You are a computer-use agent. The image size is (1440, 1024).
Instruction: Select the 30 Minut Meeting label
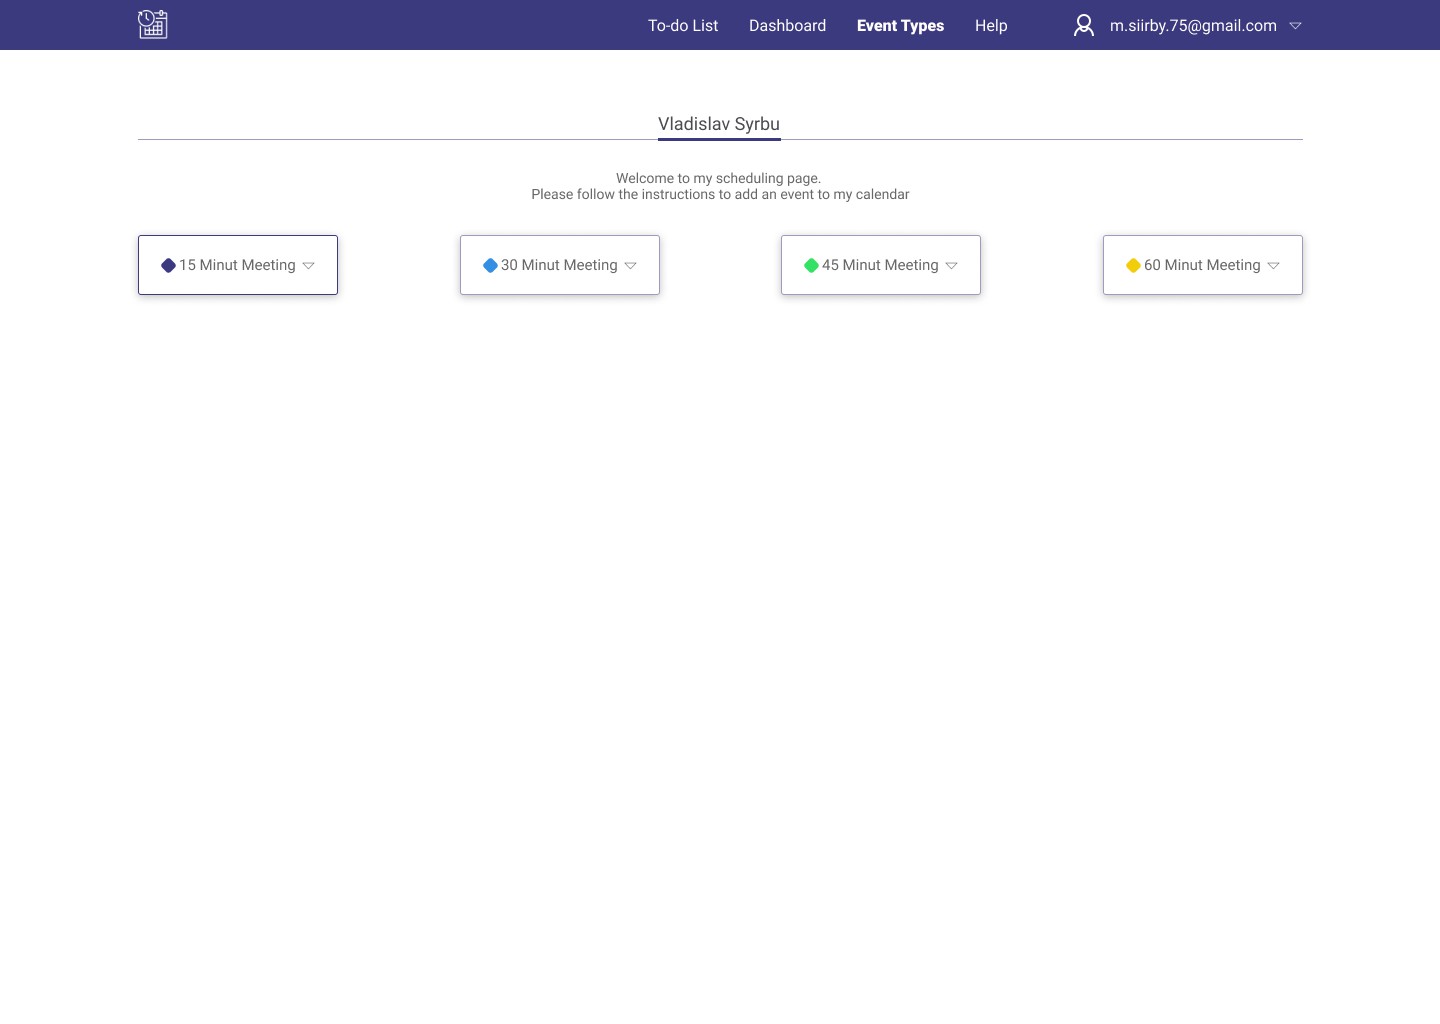click(559, 265)
